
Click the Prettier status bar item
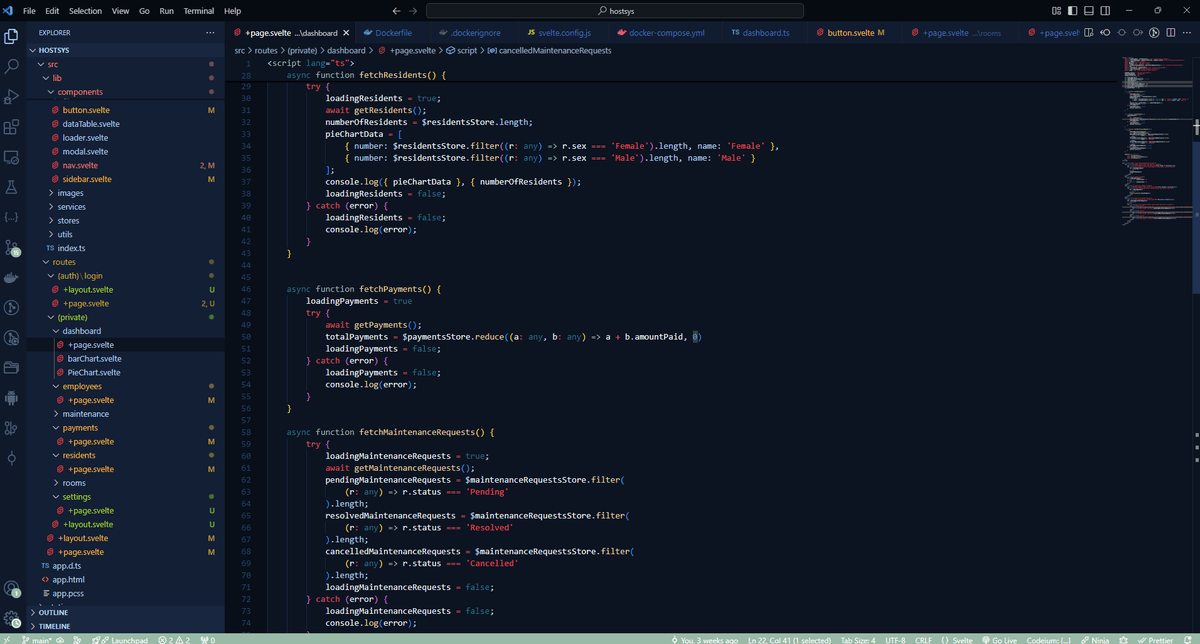1155,639
